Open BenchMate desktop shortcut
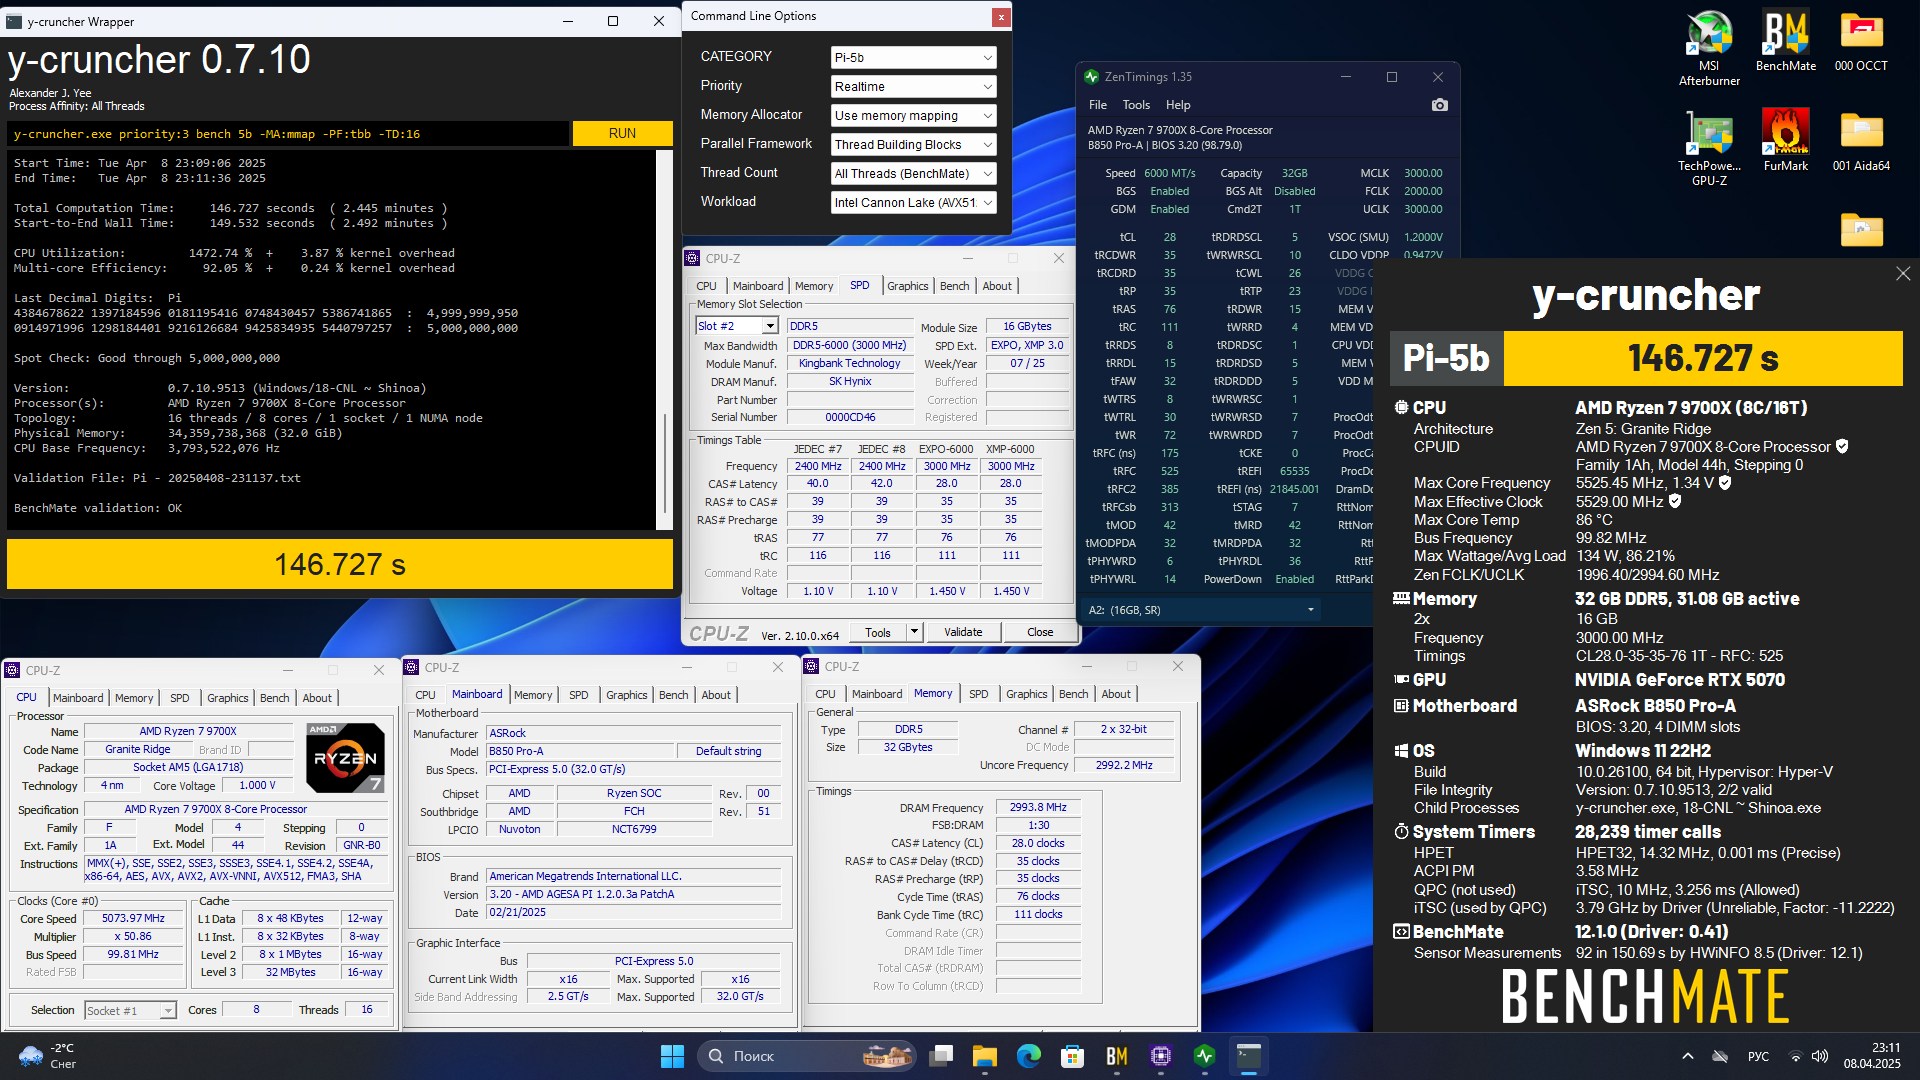 [x=1785, y=42]
